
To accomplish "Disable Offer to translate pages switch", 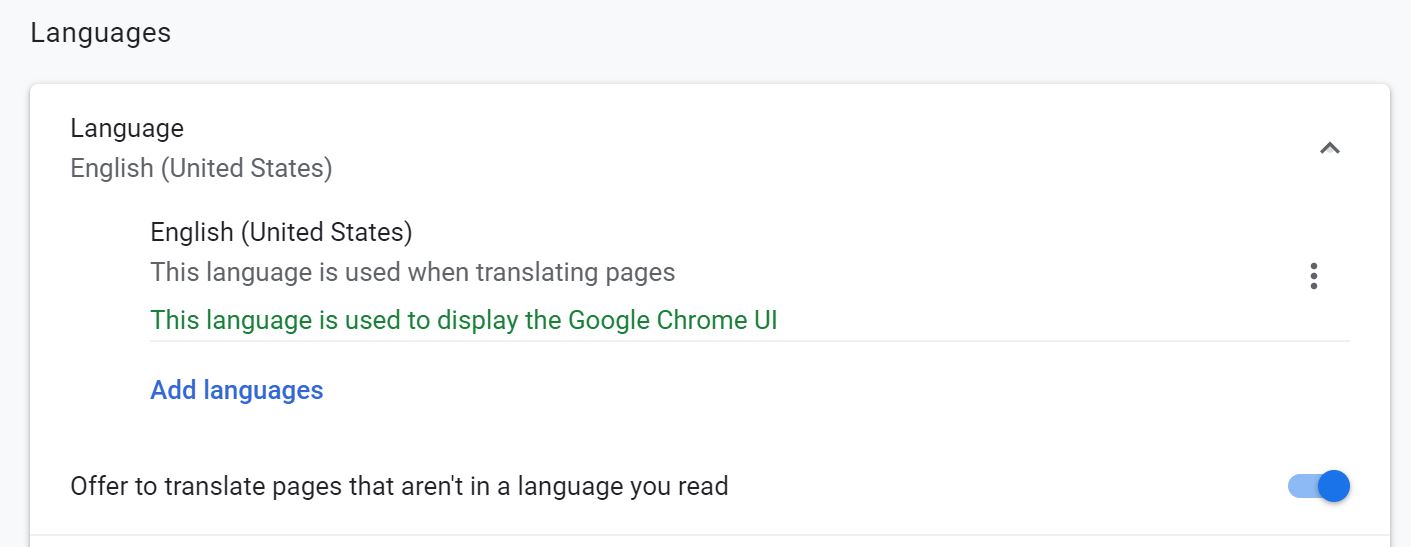I will coord(1319,486).
